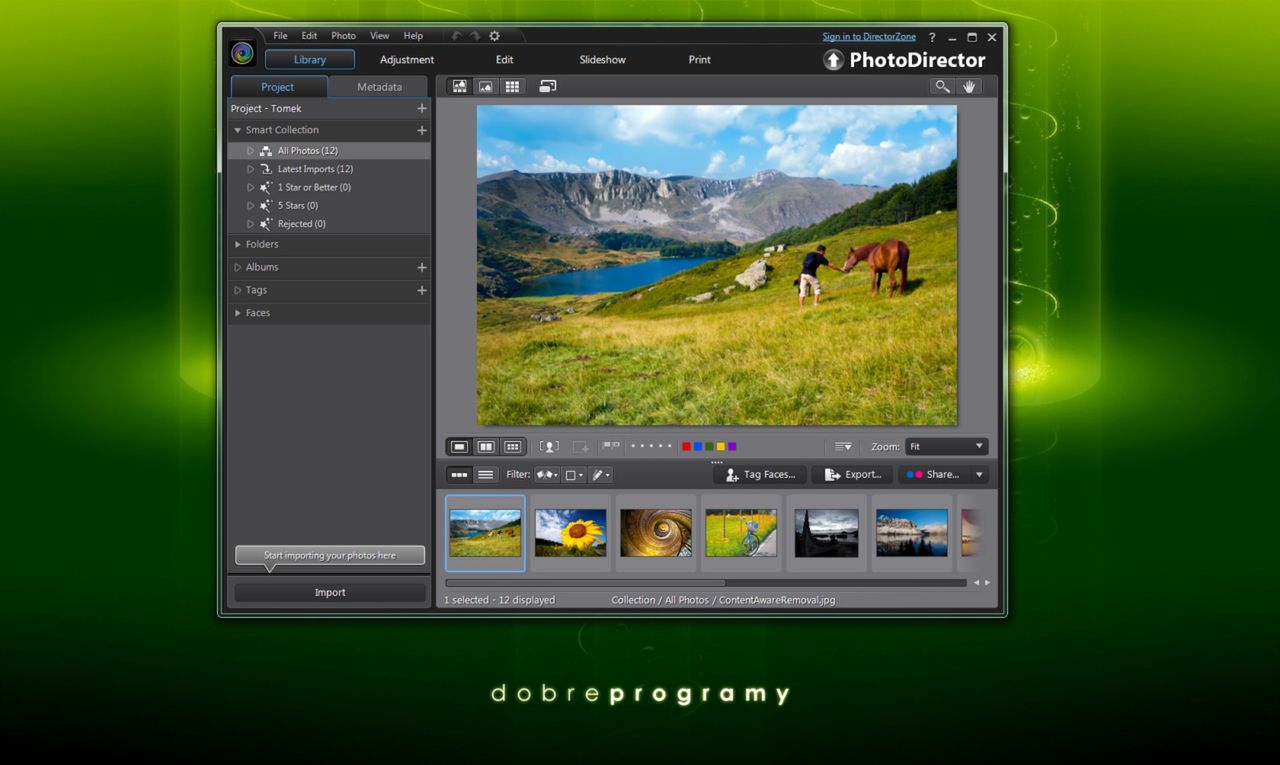1280x765 pixels.
Task: Click the secondary monitor display icon
Action: pos(547,87)
